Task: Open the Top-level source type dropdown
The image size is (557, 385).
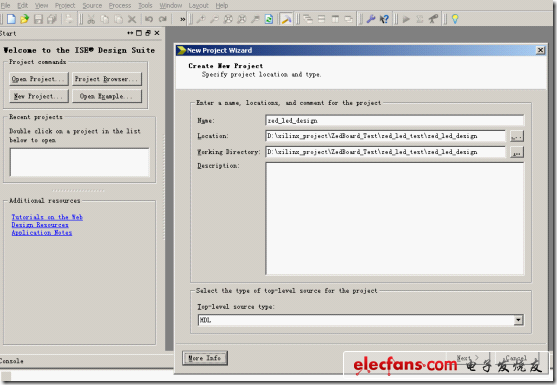Action: (518, 320)
